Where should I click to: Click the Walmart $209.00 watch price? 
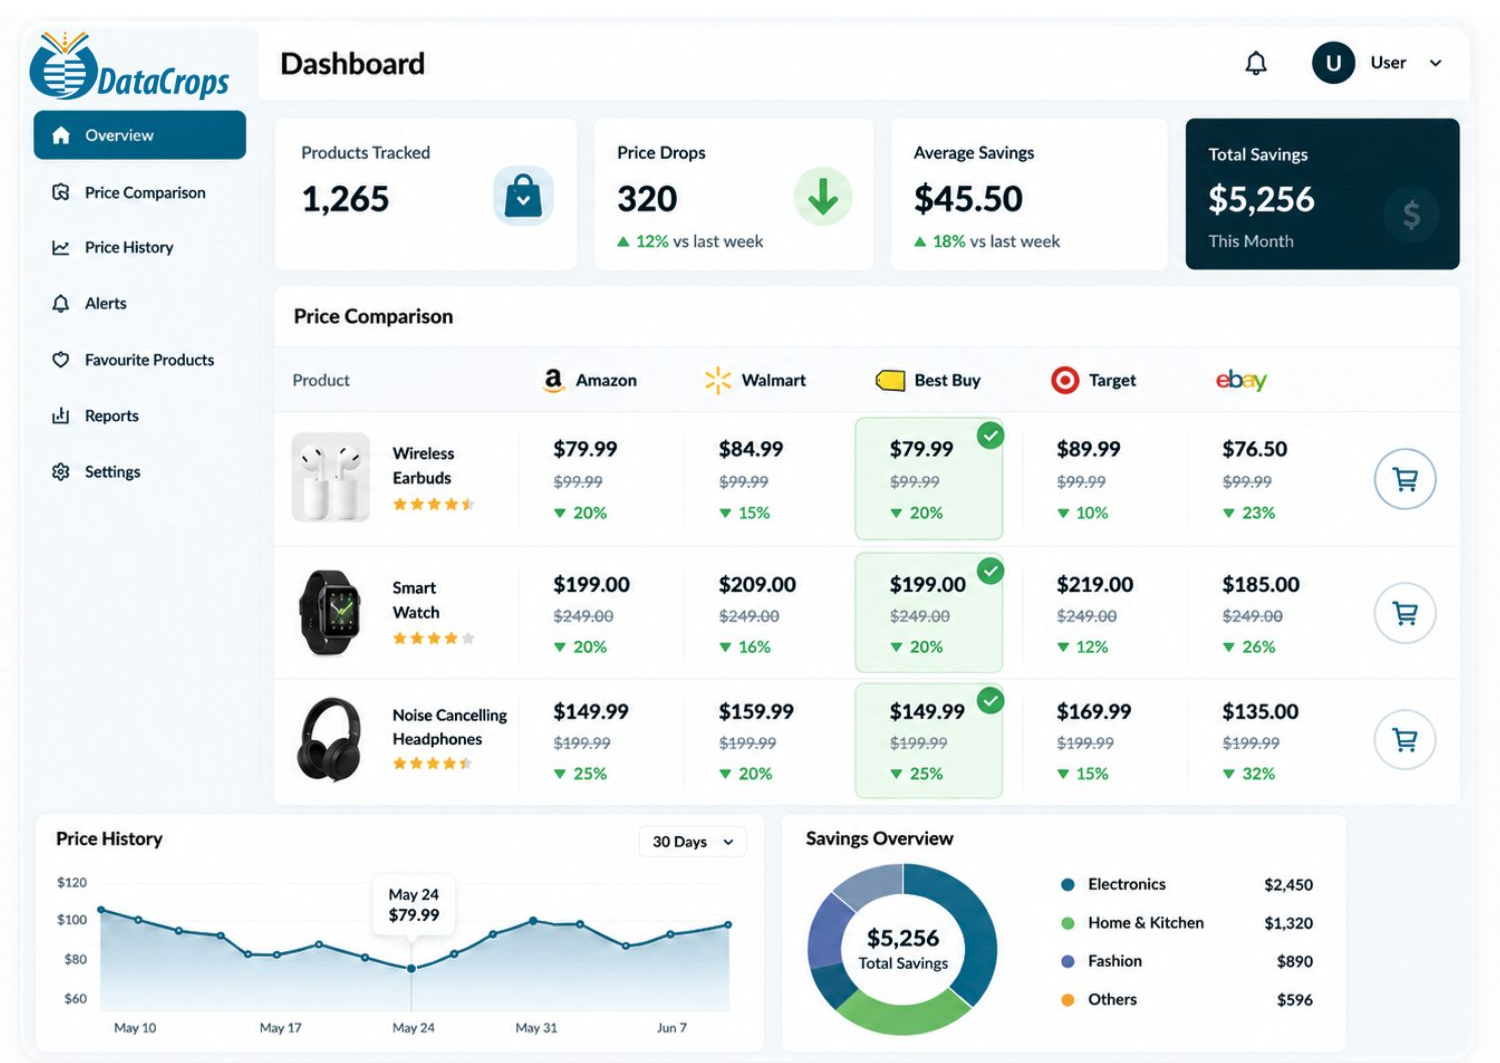click(x=757, y=584)
